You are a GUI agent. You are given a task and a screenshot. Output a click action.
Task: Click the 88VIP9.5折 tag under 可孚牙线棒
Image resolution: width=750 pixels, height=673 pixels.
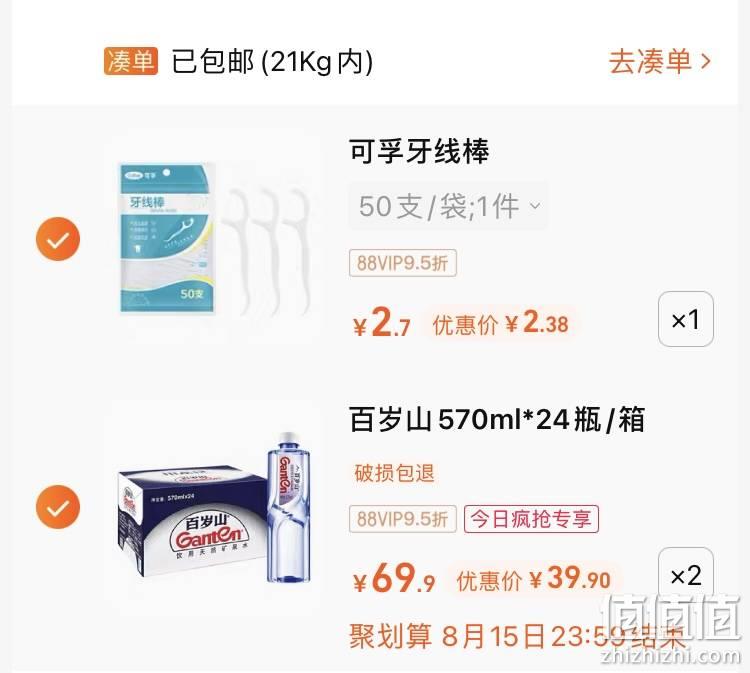(x=403, y=263)
